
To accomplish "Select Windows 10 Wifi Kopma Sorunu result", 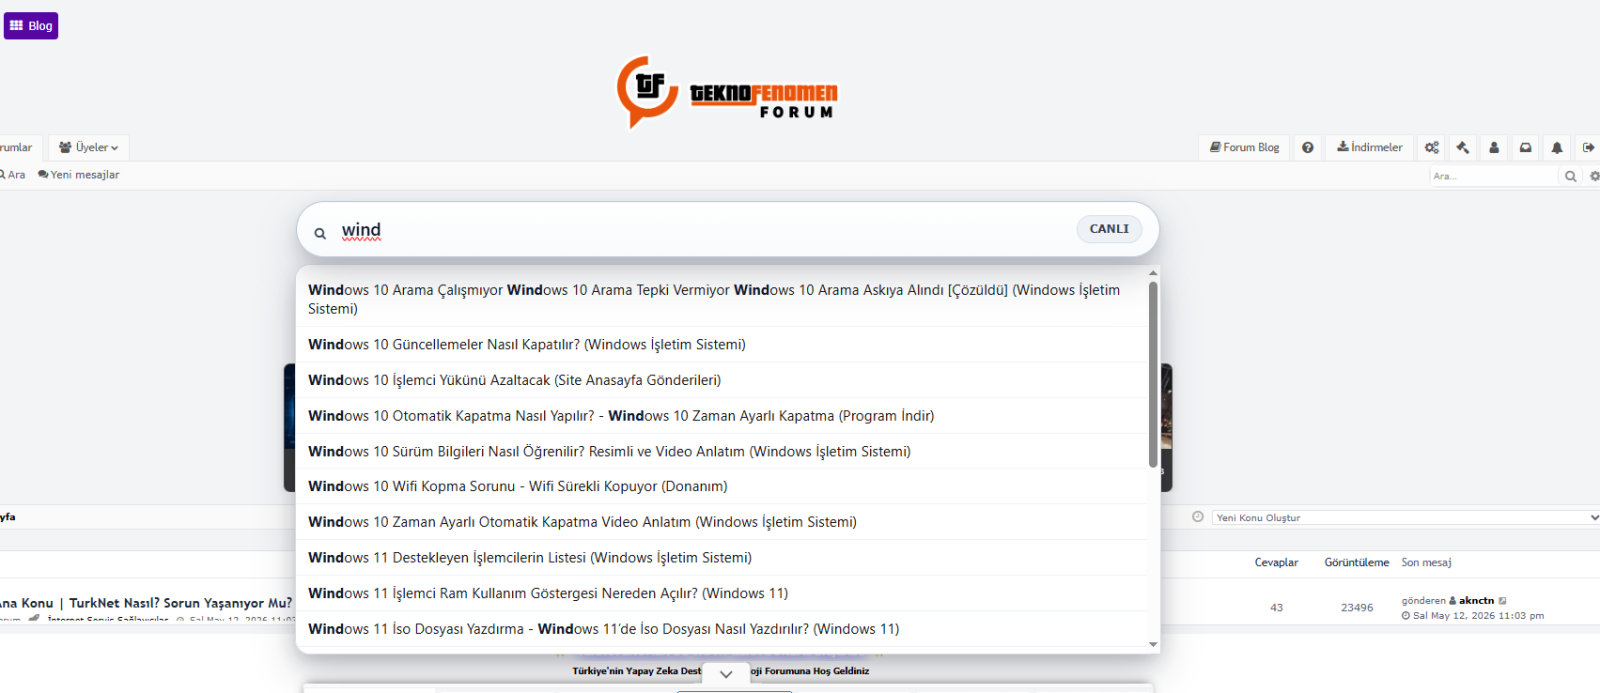I will (x=721, y=486).
